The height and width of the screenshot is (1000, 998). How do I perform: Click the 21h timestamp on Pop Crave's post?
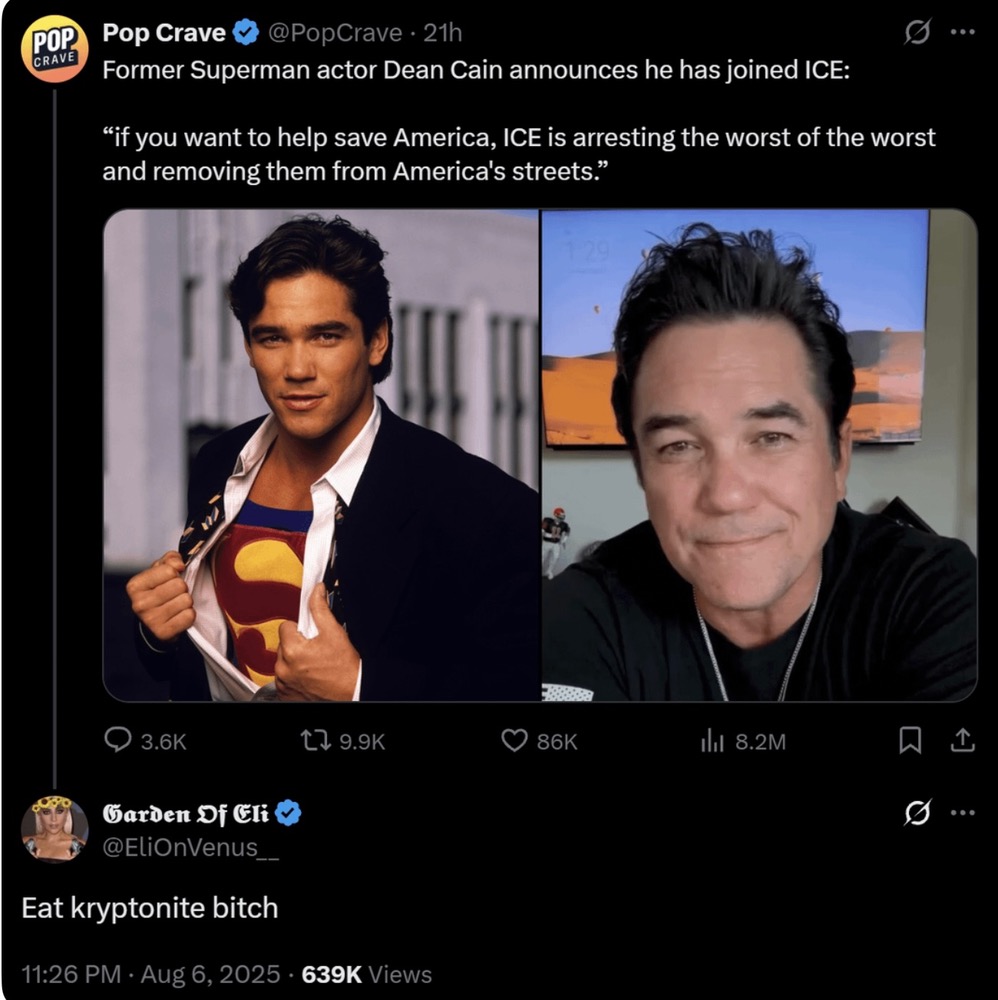(443, 33)
